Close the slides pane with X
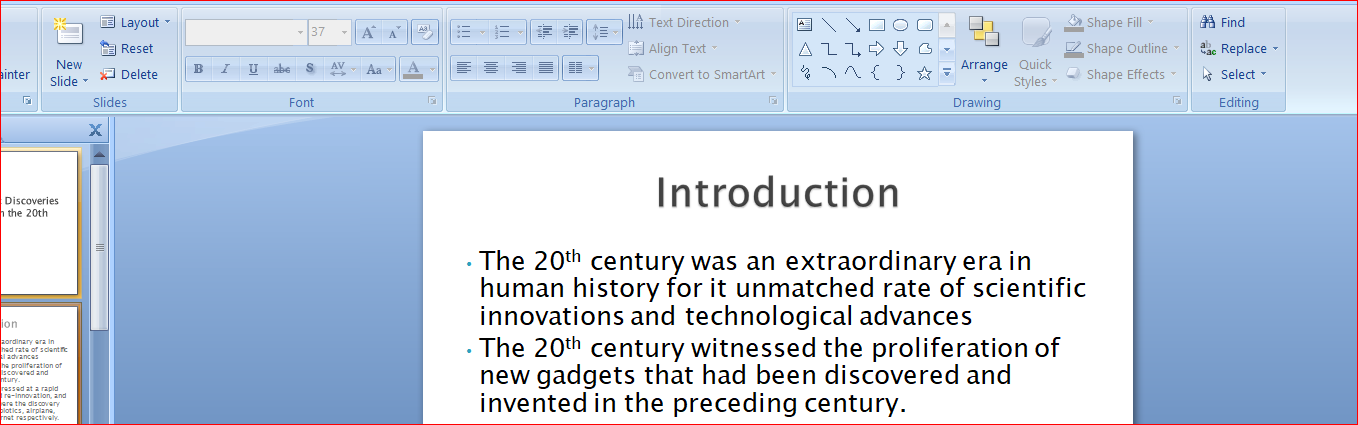Viewport: 1358px width, 425px height. coord(95,130)
